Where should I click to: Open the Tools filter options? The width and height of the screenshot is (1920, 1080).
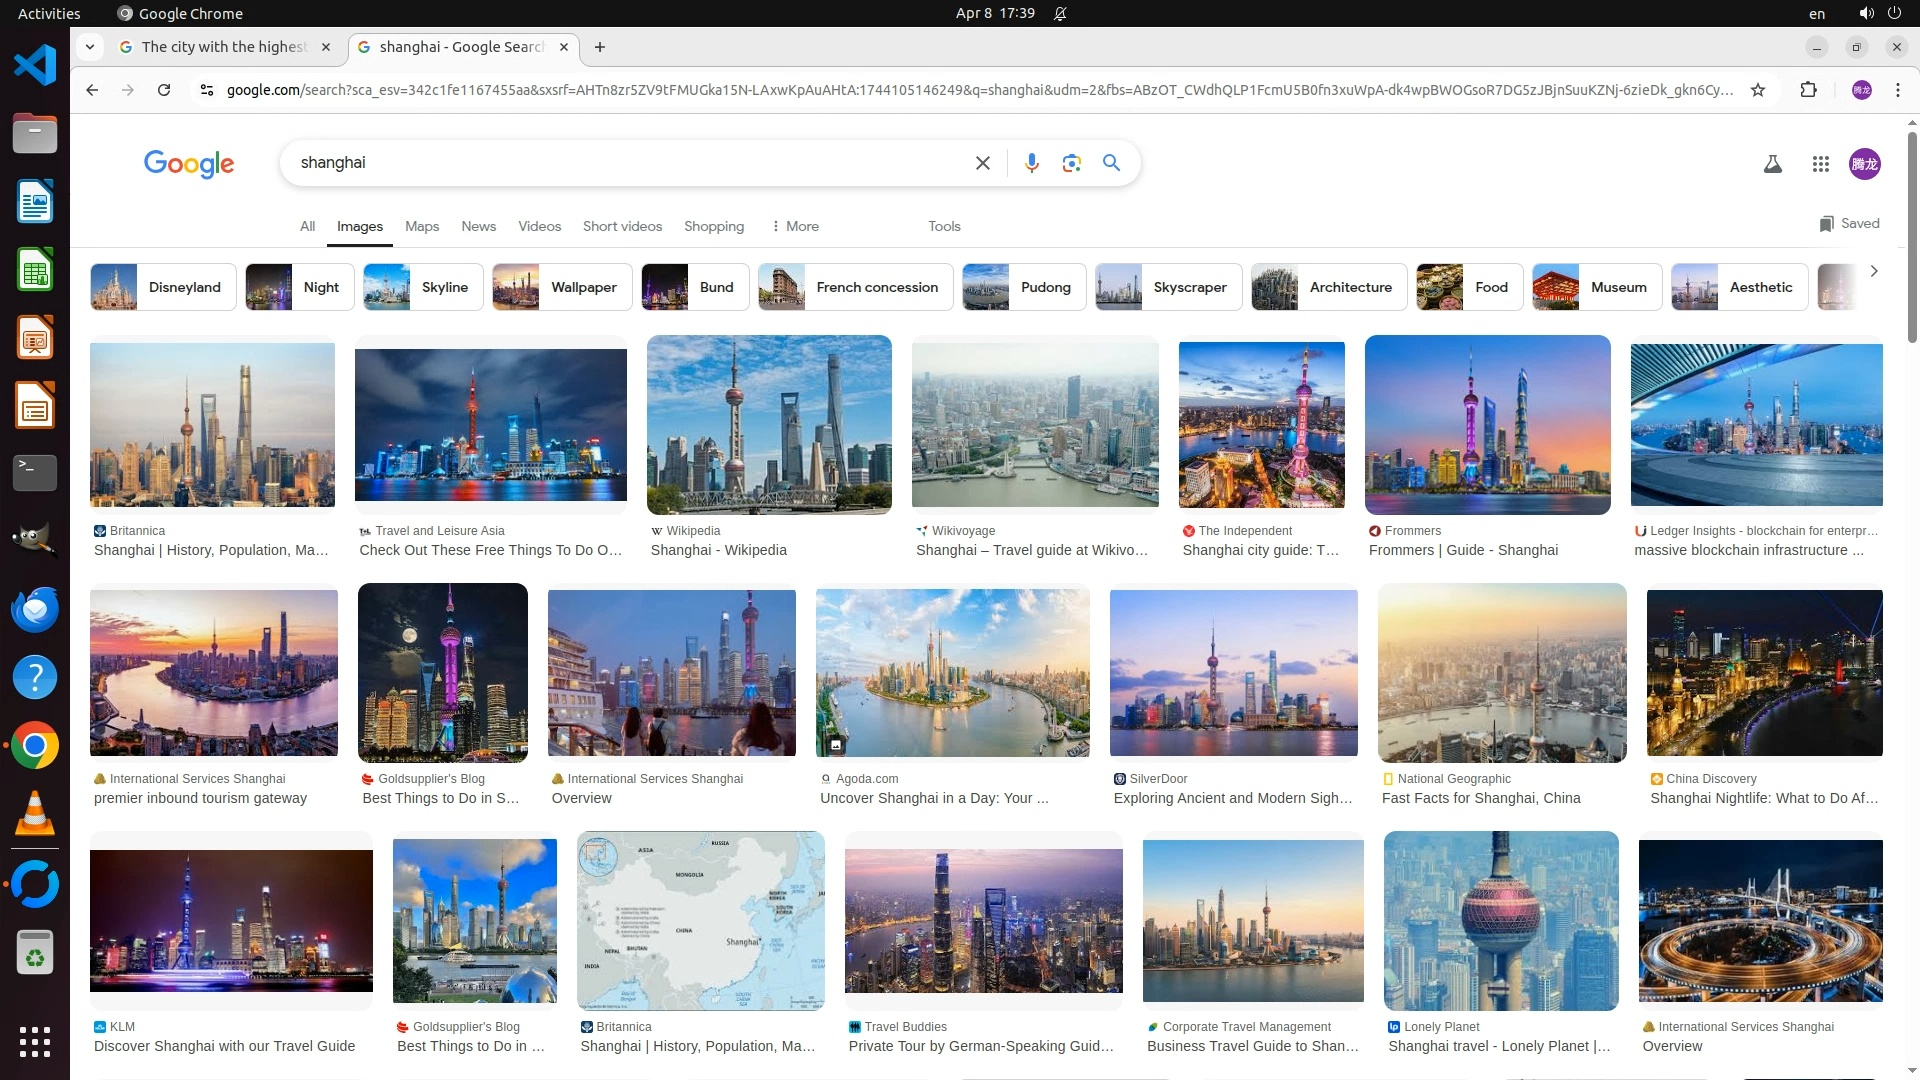pyautogui.click(x=943, y=226)
